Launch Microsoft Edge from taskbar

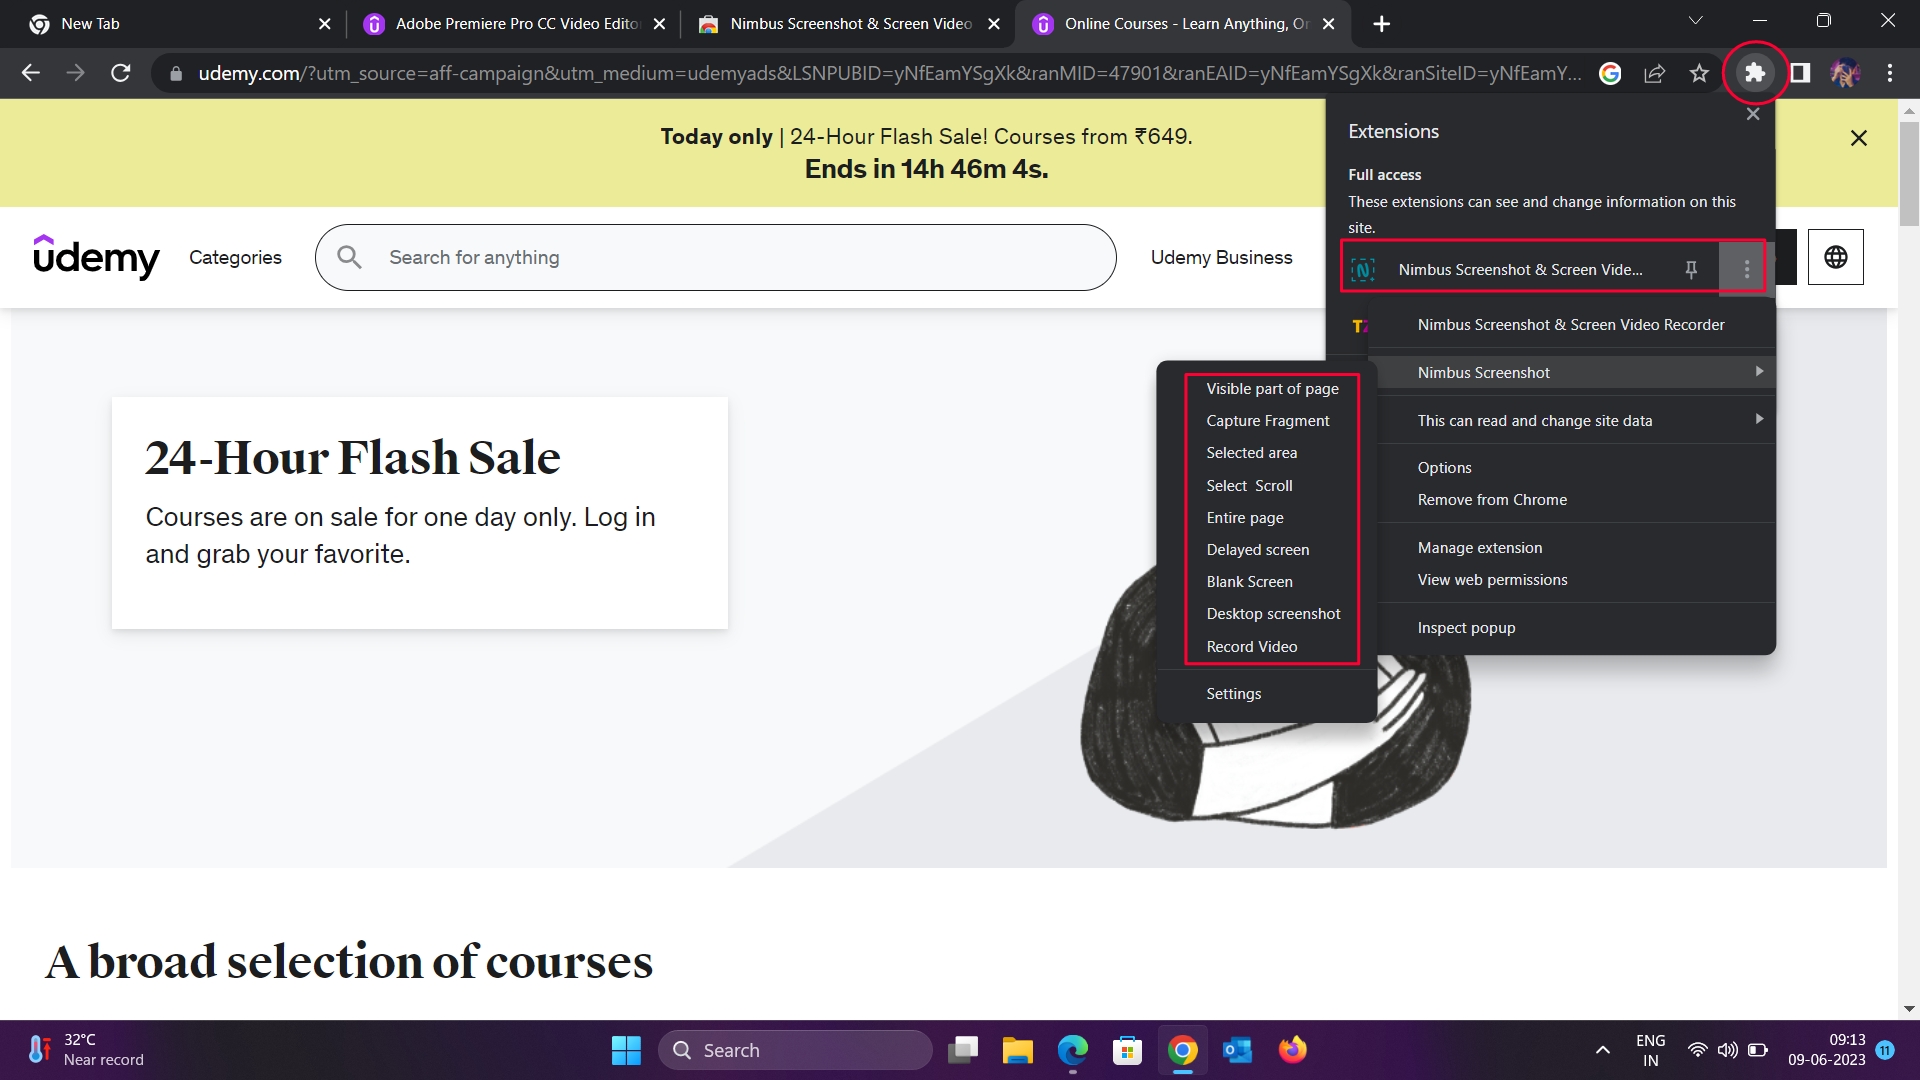[x=1073, y=1050]
